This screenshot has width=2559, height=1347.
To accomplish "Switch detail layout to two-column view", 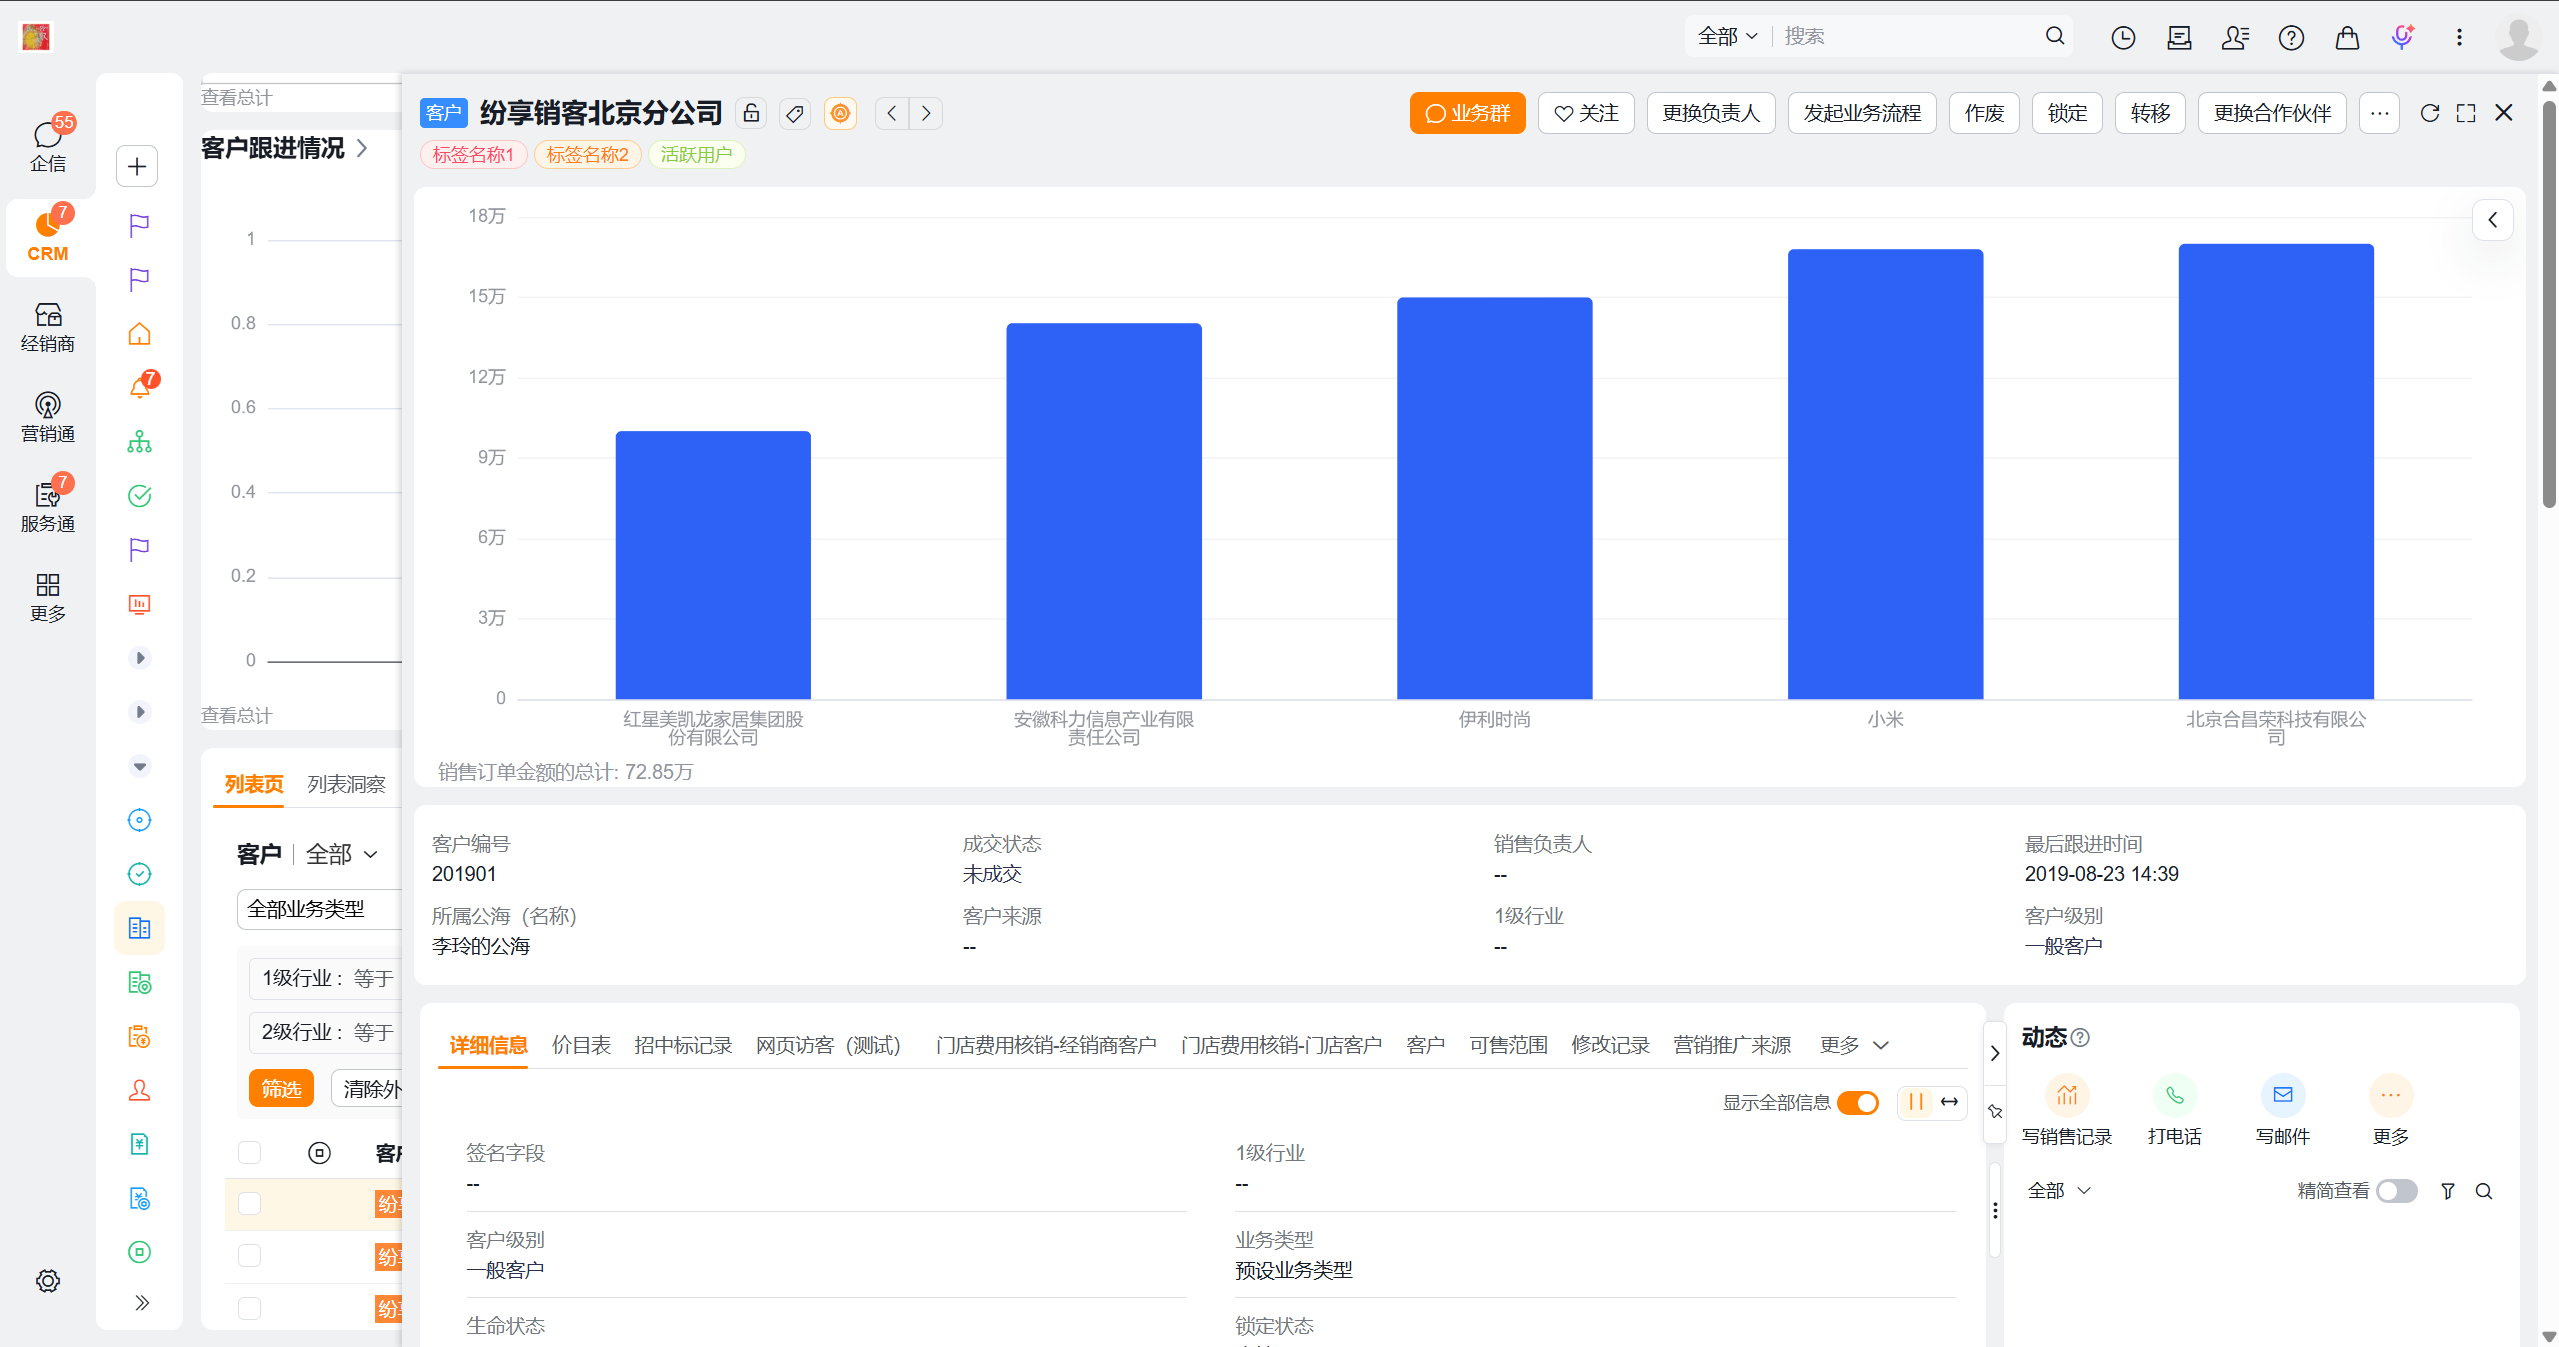I will click(1915, 1102).
